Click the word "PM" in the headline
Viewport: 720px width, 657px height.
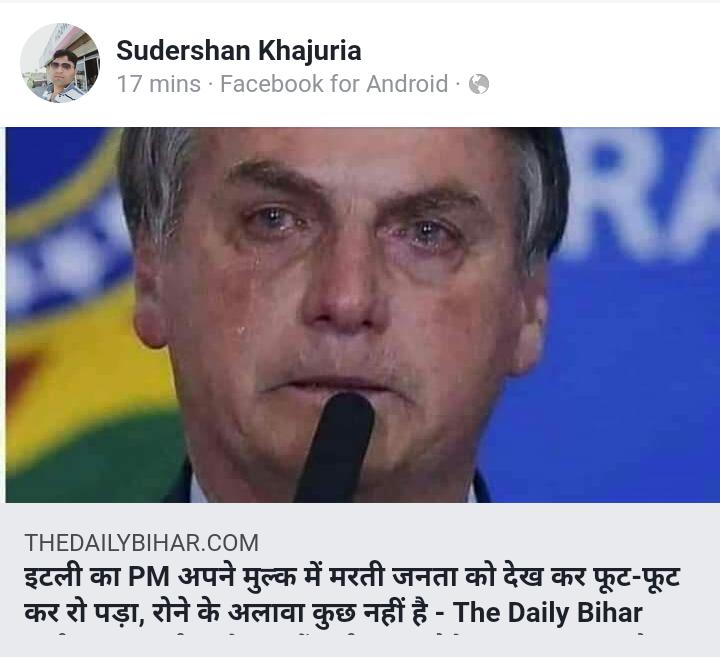click(x=149, y=577)
